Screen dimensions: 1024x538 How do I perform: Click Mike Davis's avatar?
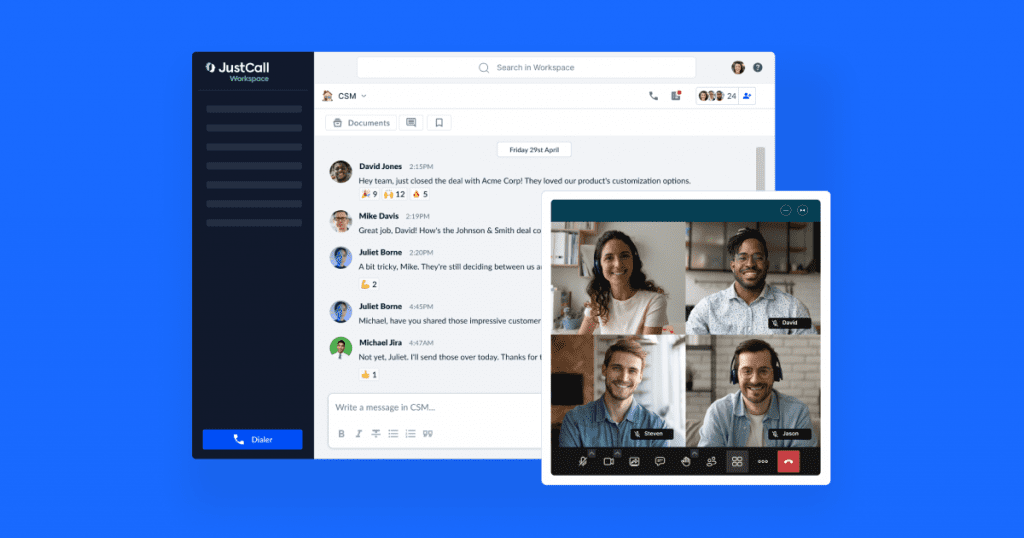point(340,221)
